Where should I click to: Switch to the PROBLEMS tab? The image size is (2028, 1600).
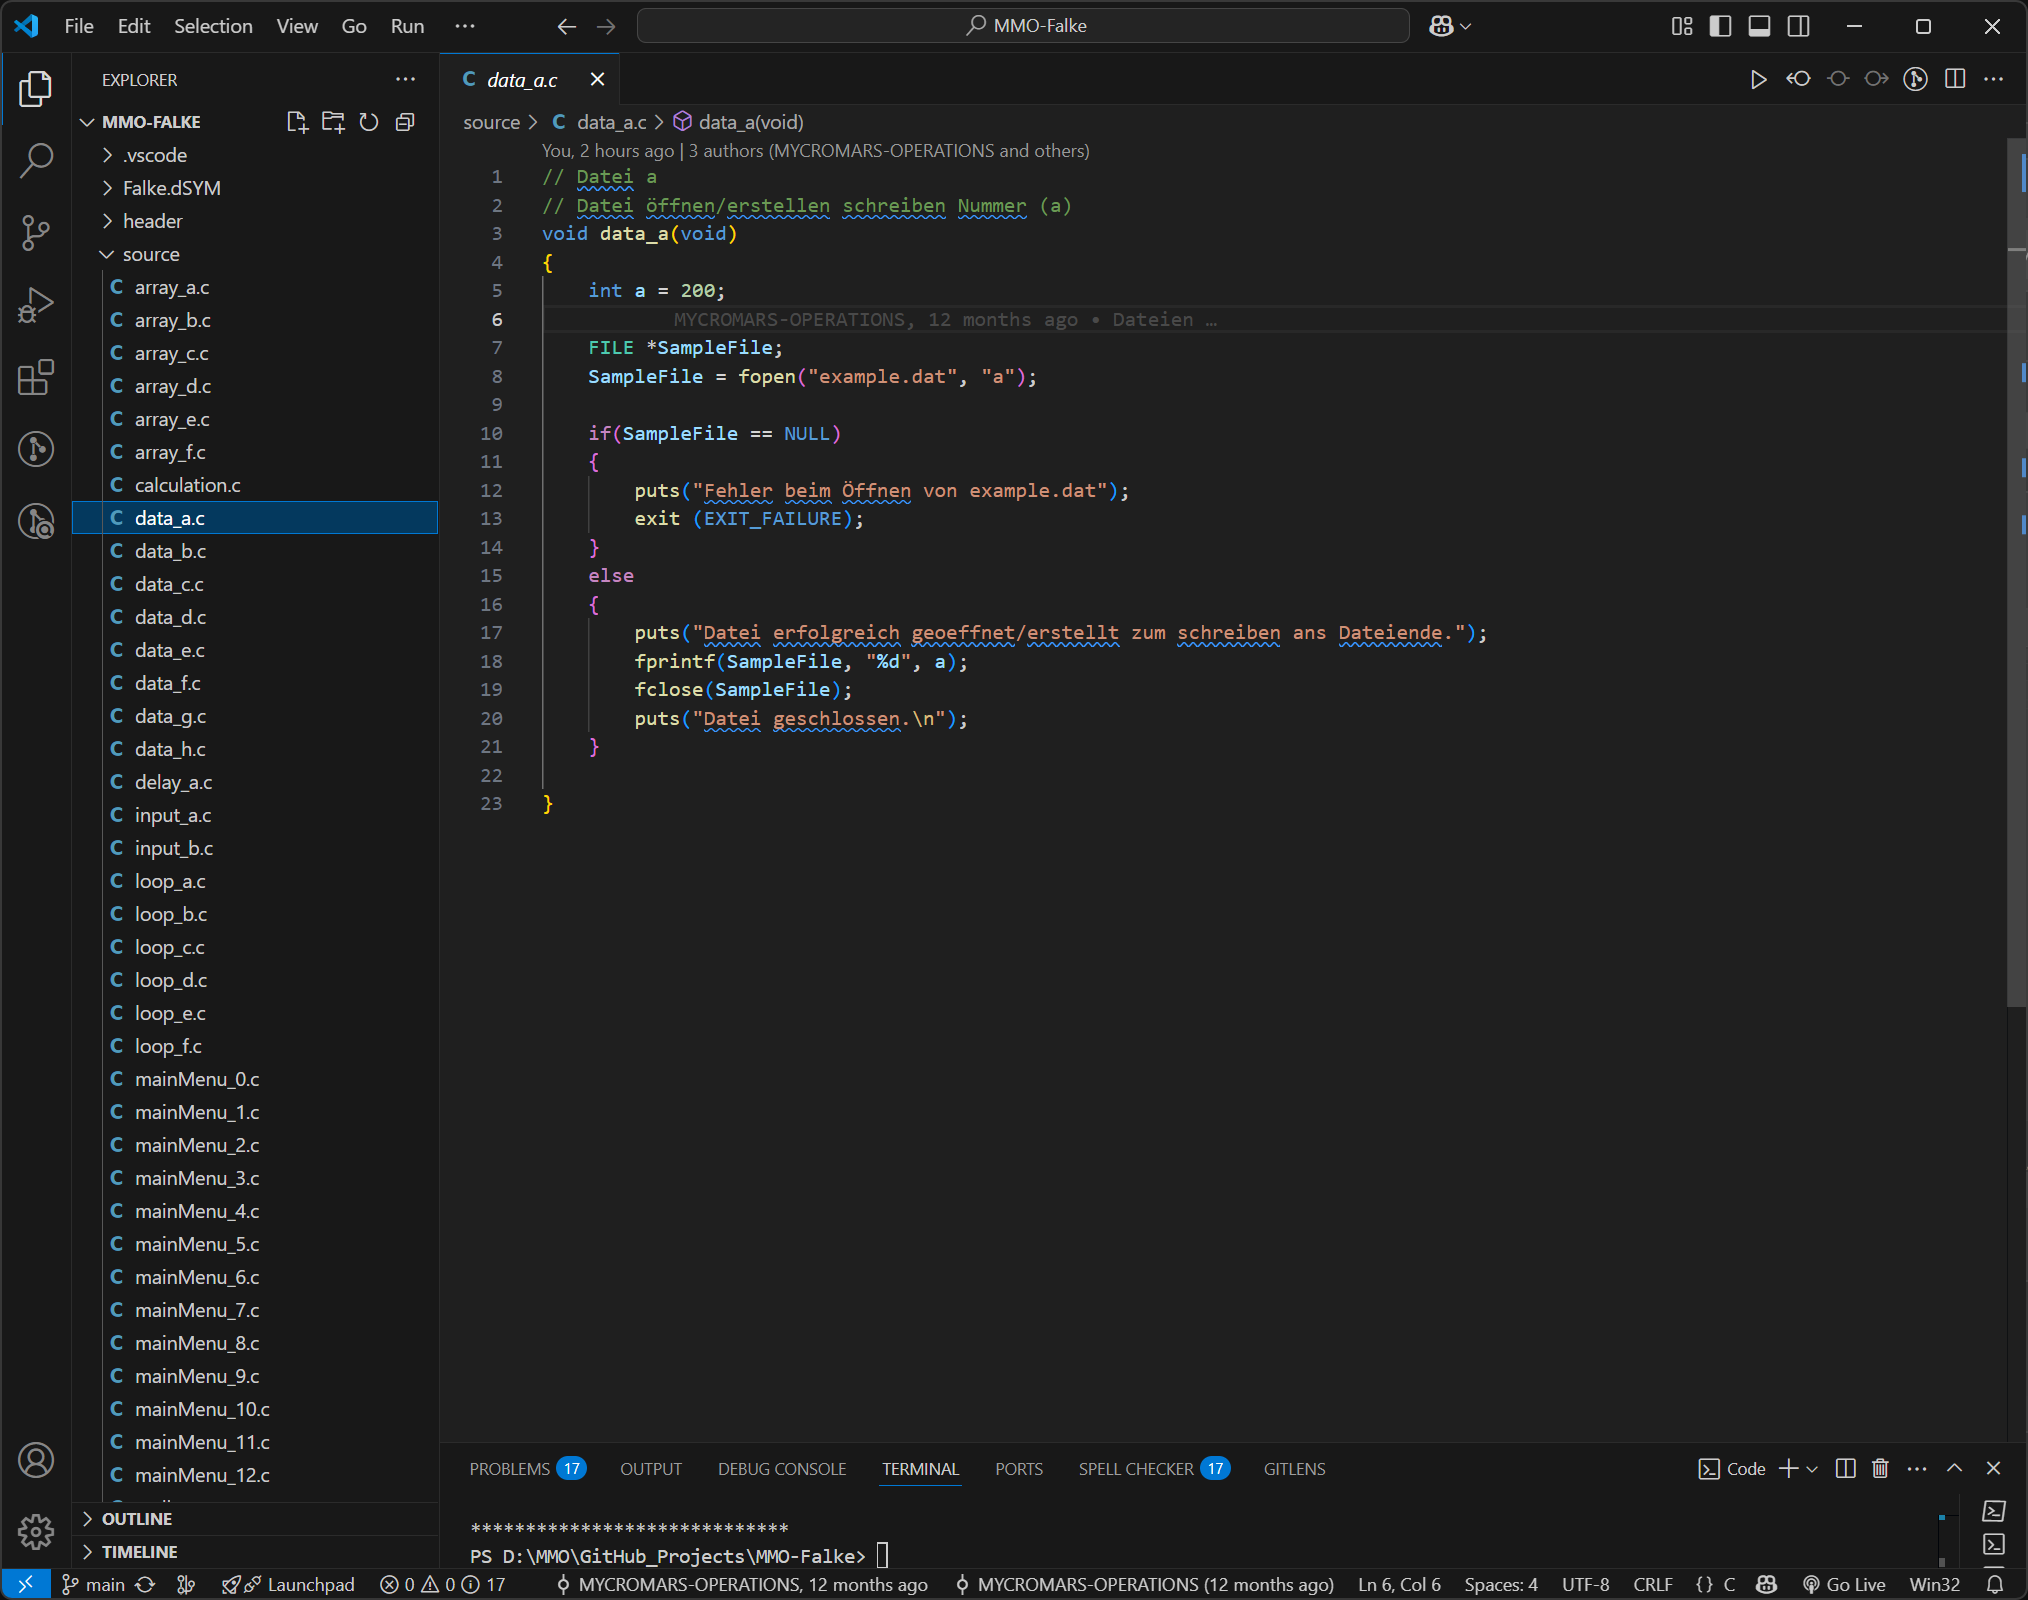(510, 1468)
